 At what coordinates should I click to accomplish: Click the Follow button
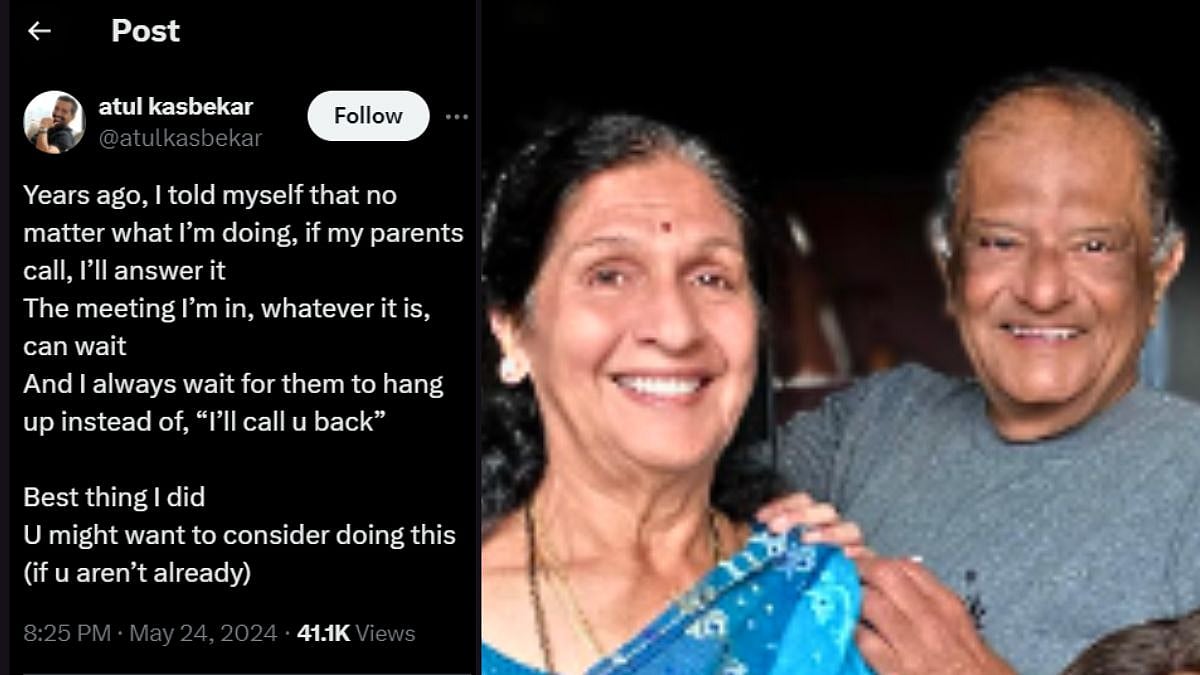point(368,116)
